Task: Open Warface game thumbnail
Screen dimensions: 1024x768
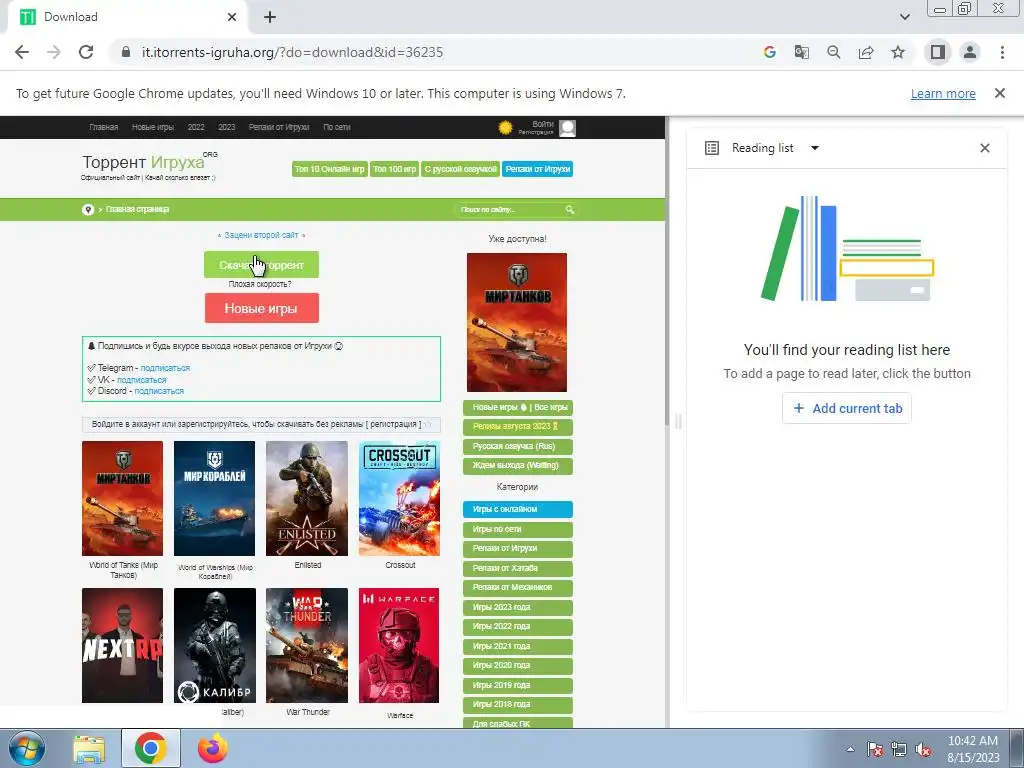Action: 399,645
